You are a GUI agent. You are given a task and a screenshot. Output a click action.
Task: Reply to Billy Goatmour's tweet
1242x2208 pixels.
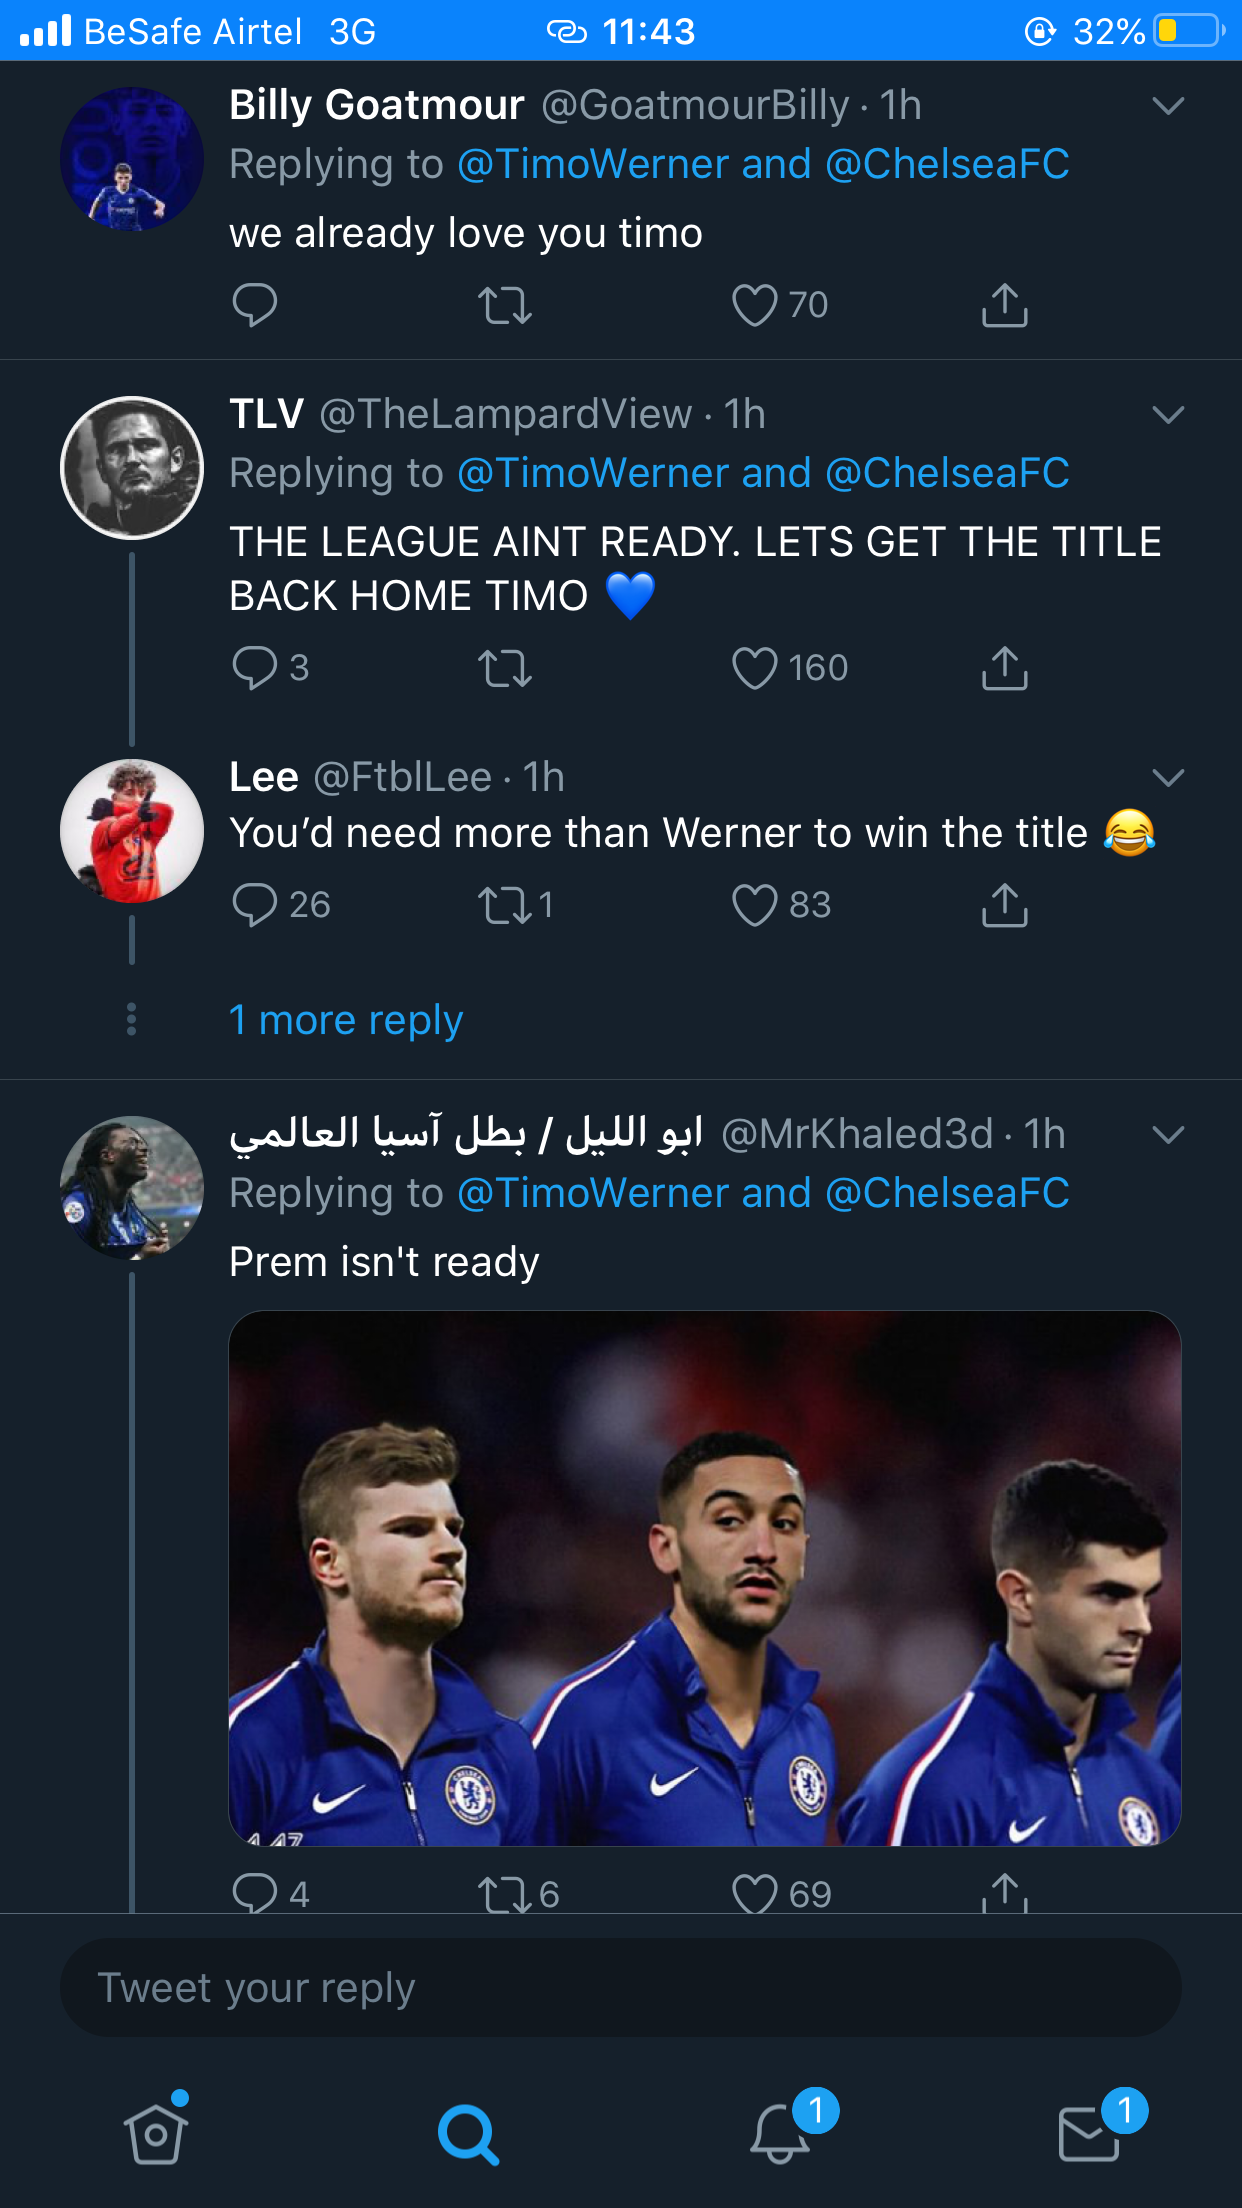click(x=255, y=305)
